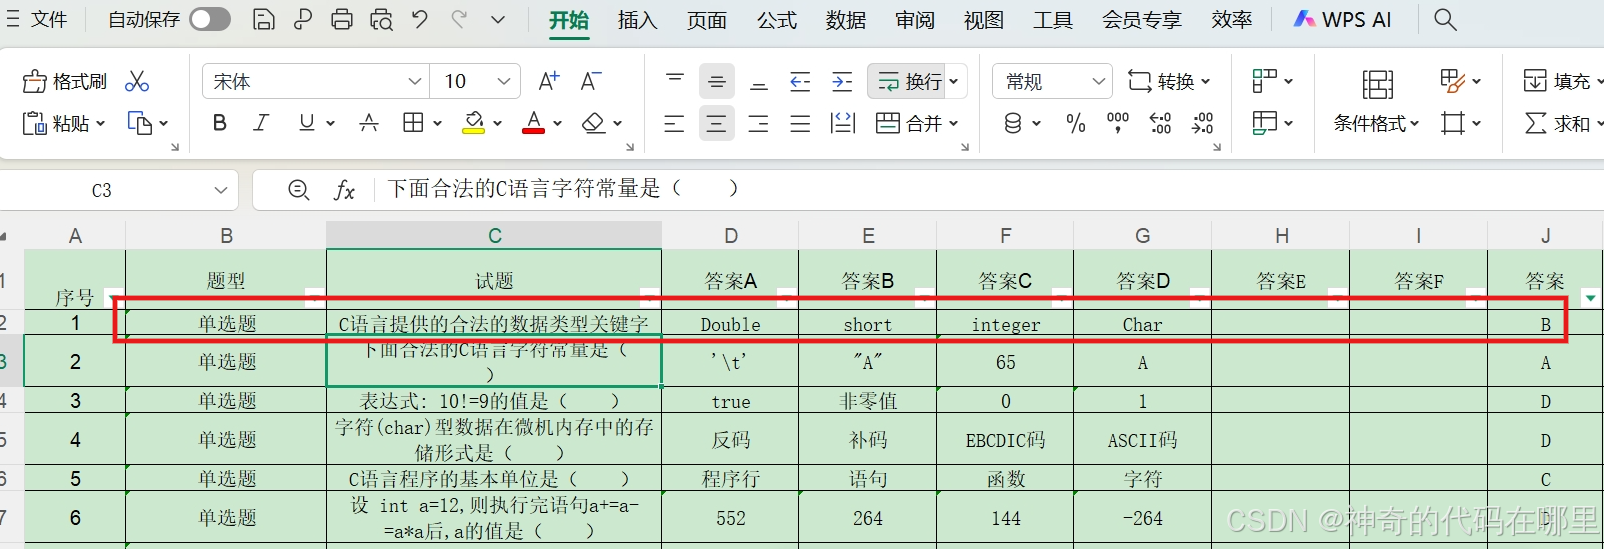Image resolution: width=1604 pixels, height=549 pixels.
Task: Decrease decimal places icon
Action: 1202,123
